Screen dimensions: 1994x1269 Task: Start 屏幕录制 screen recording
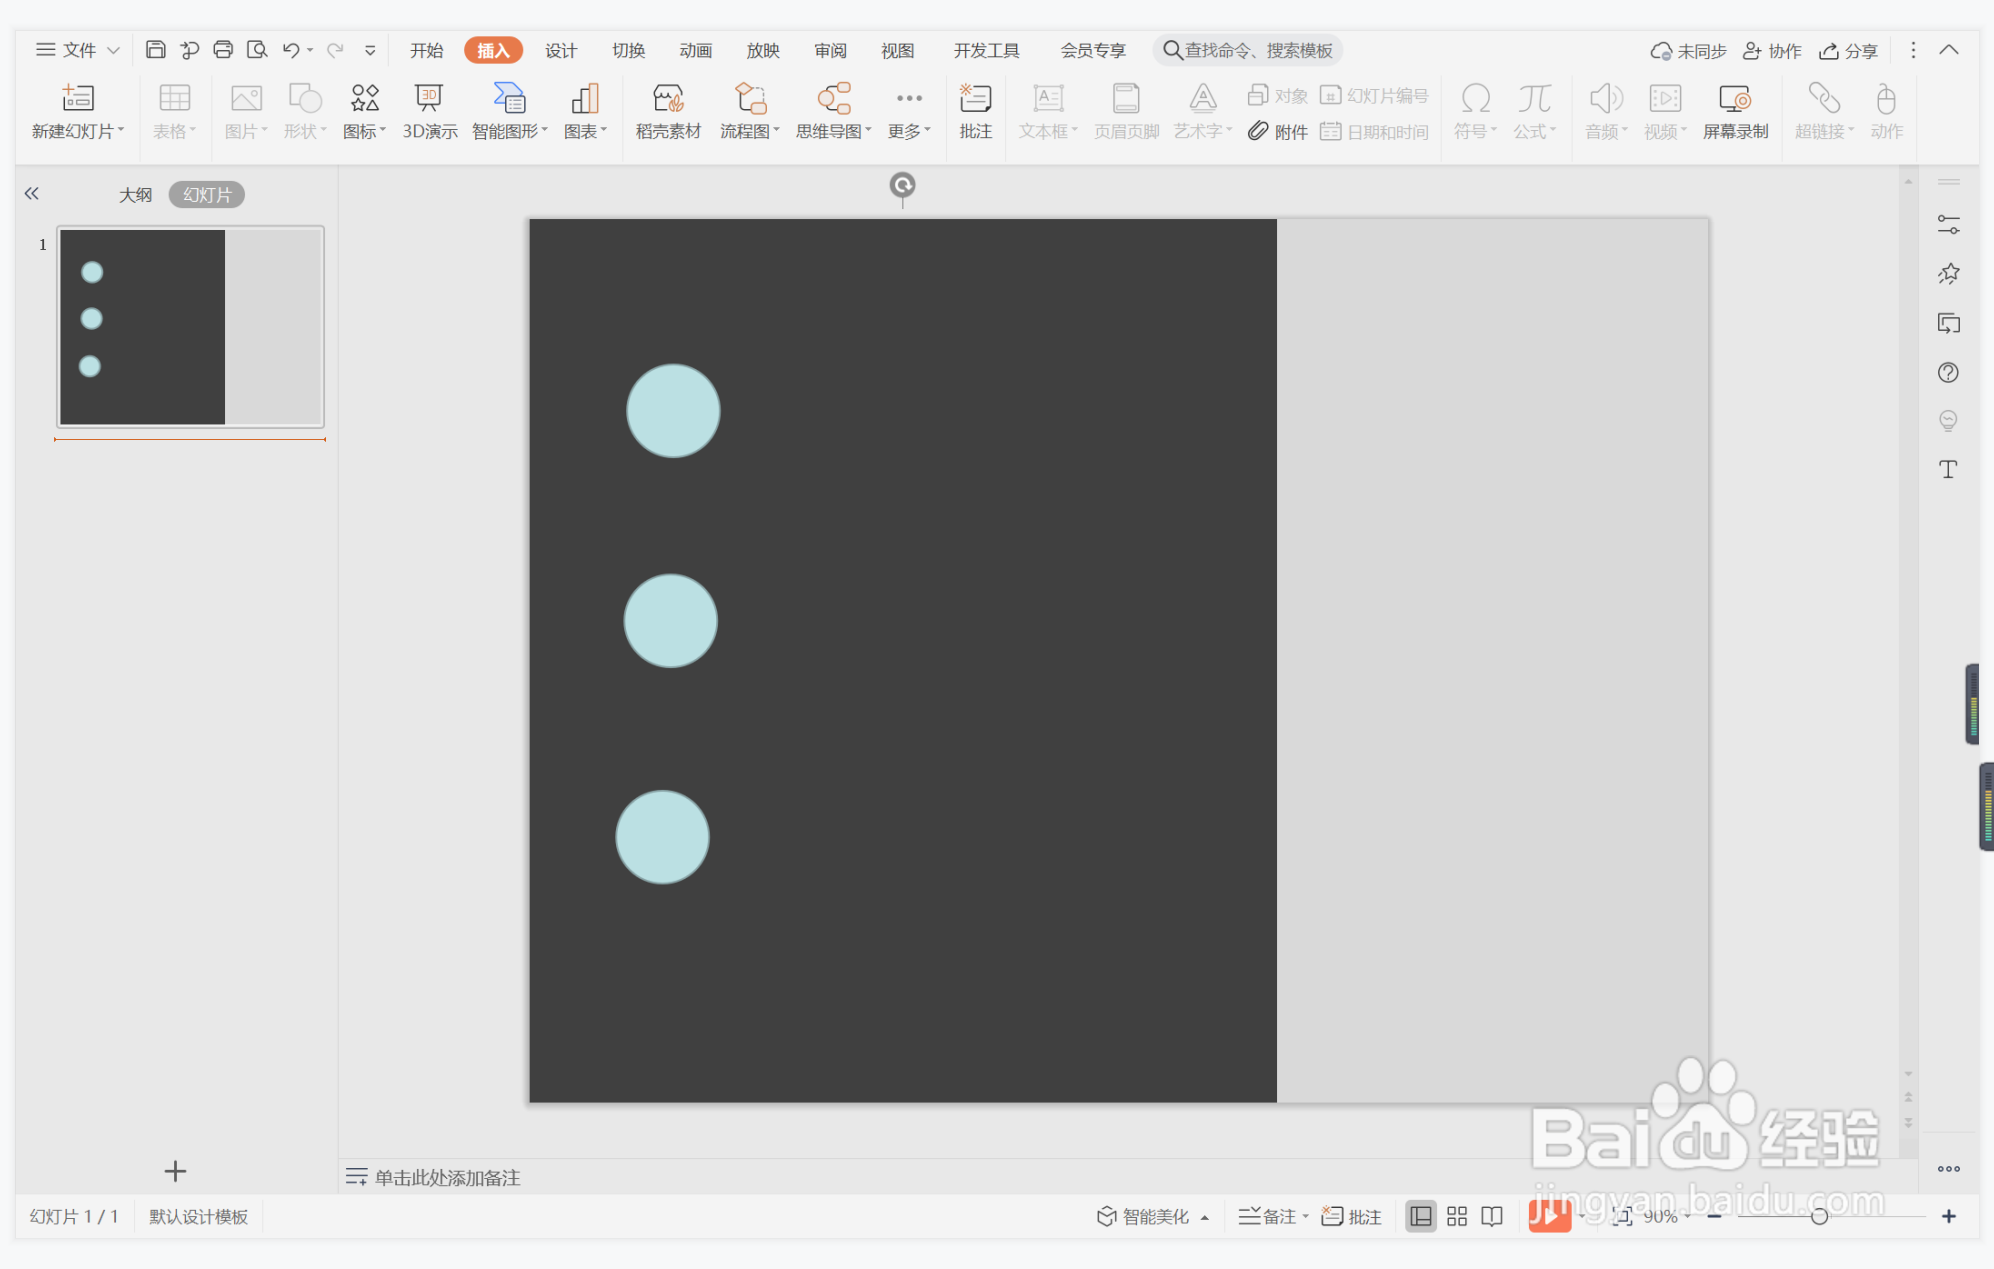click(1735, 110)
